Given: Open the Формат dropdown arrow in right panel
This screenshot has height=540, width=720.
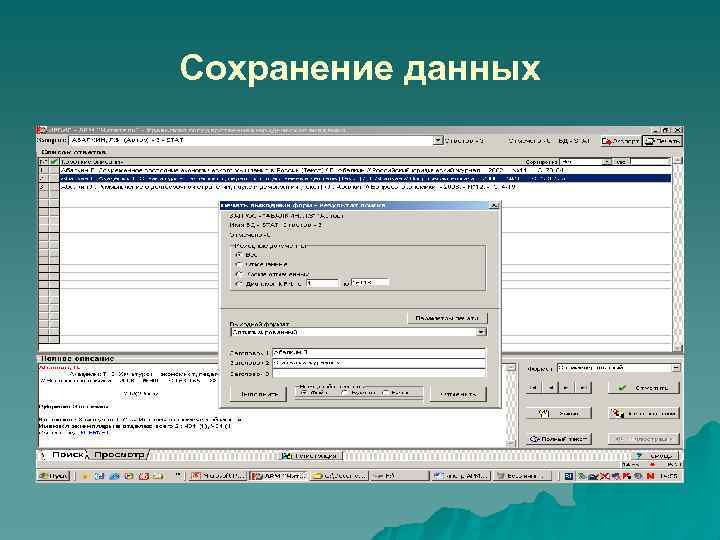Looking at the screenshot, I should tap(675, 368).
